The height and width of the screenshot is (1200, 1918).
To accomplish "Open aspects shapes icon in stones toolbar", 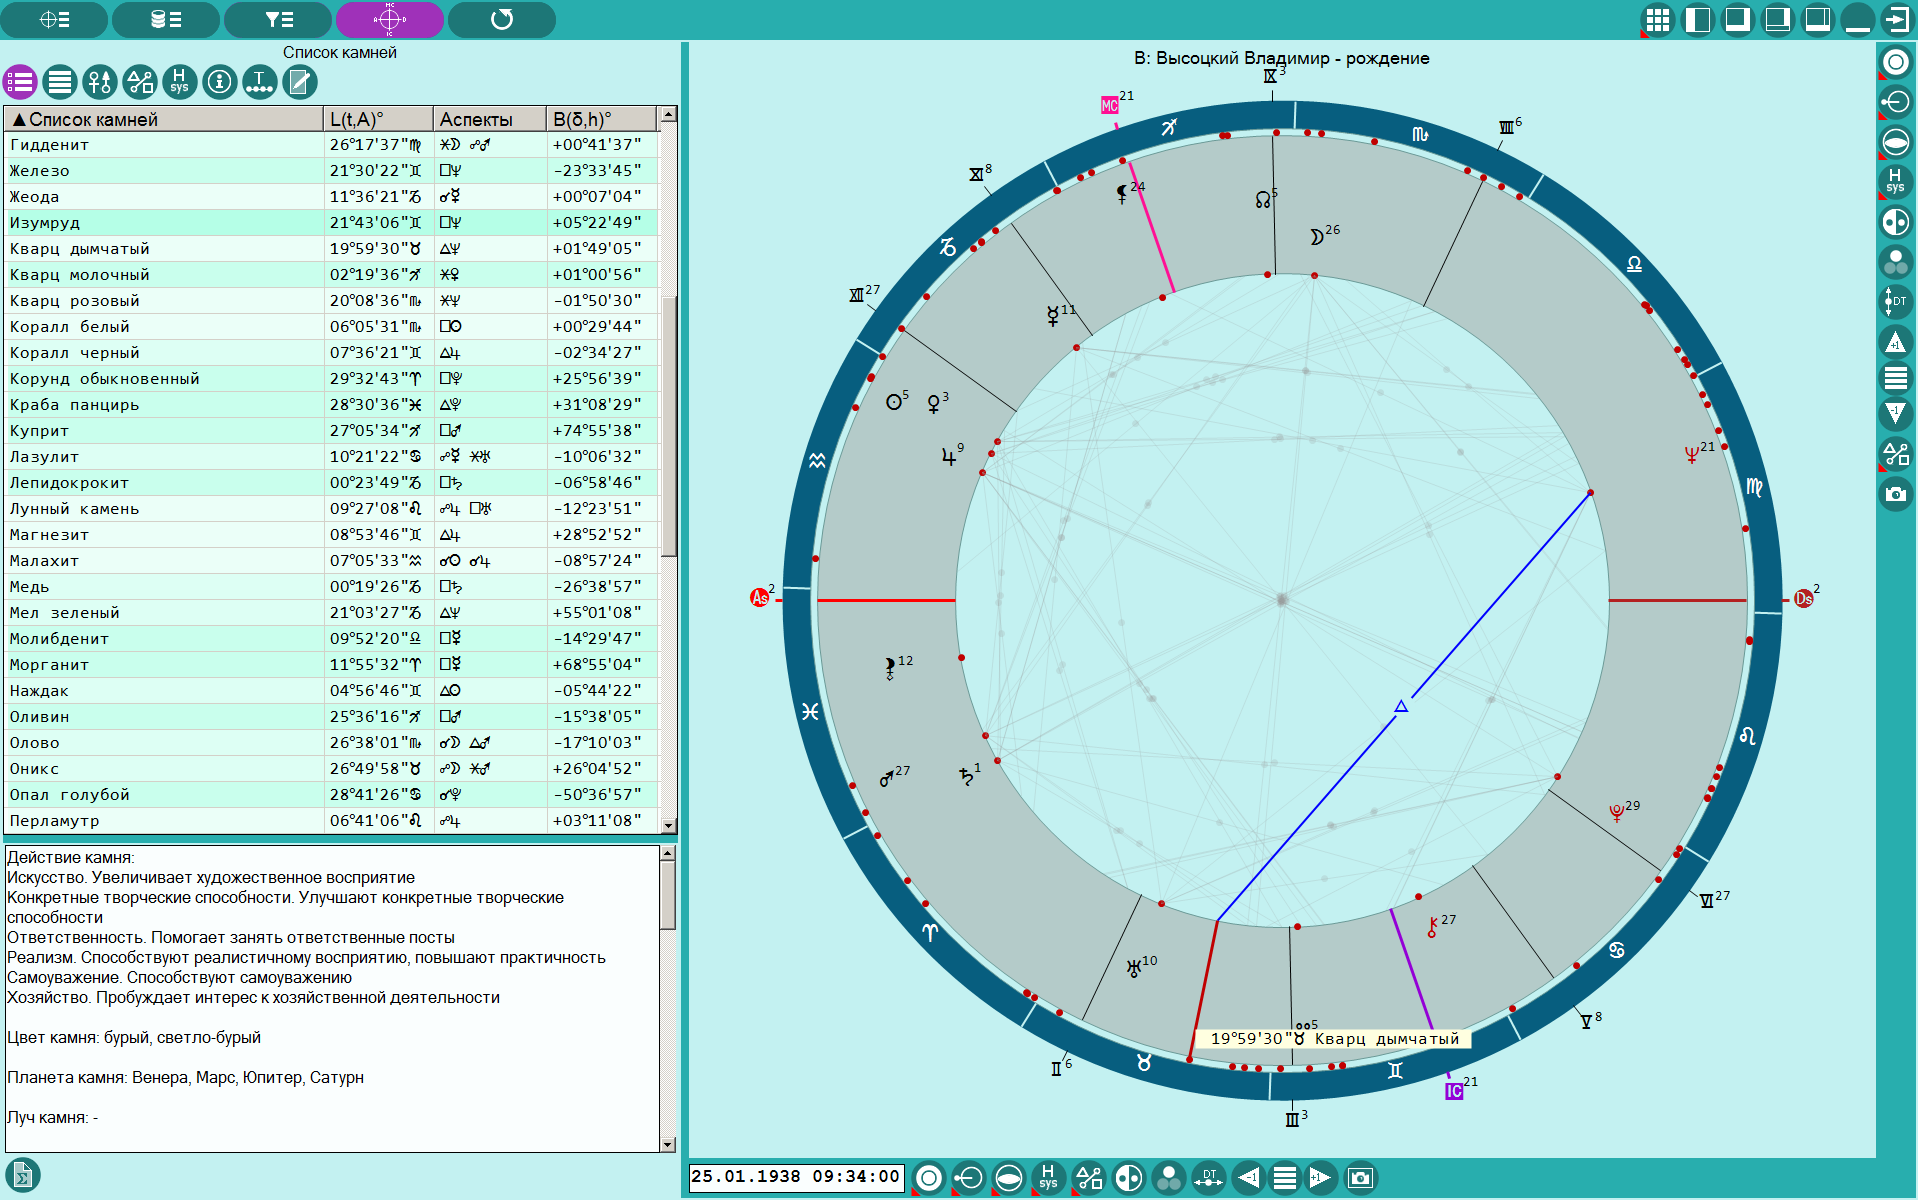I will tap(139, 82).
